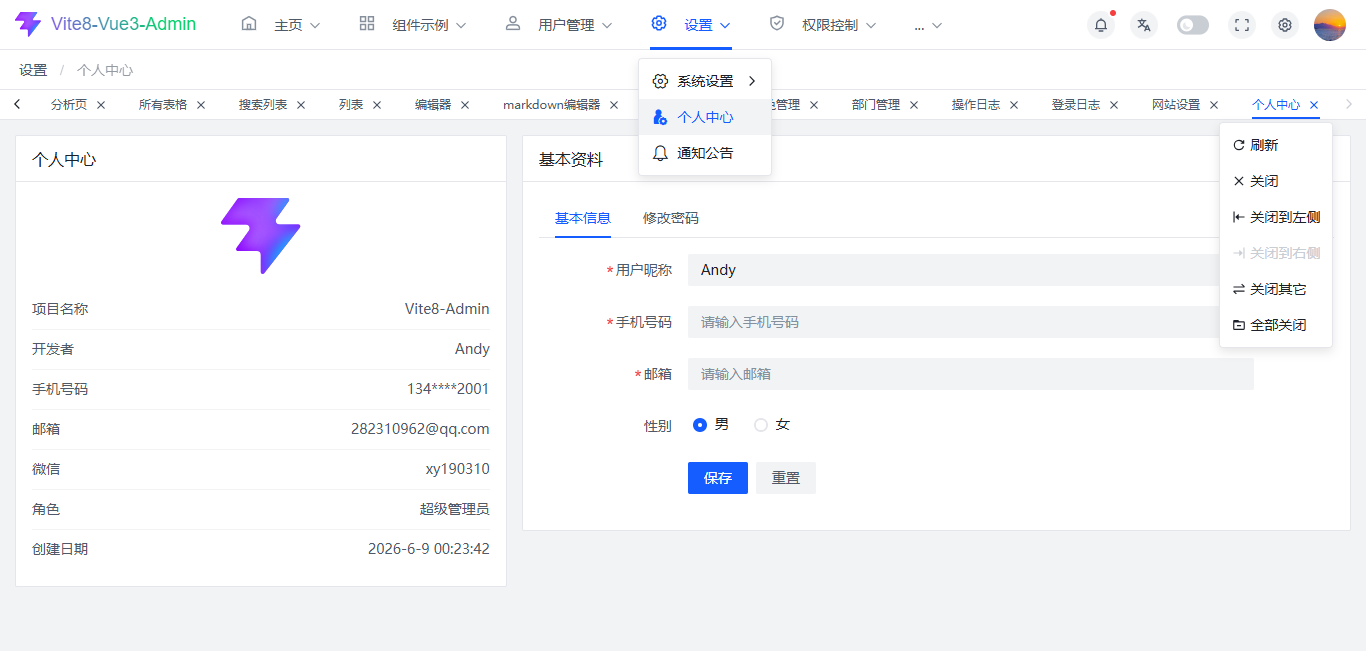Click the 设置 breadcrumb link
1366x651 pixels.
tap(33, 70)
